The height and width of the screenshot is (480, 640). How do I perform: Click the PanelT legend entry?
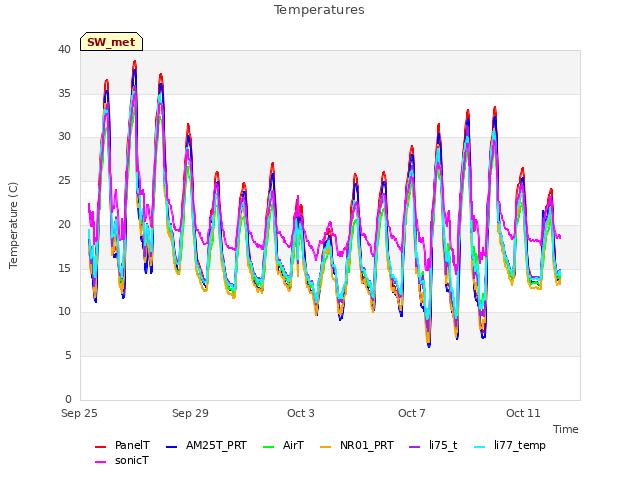(x=122, y=445)
